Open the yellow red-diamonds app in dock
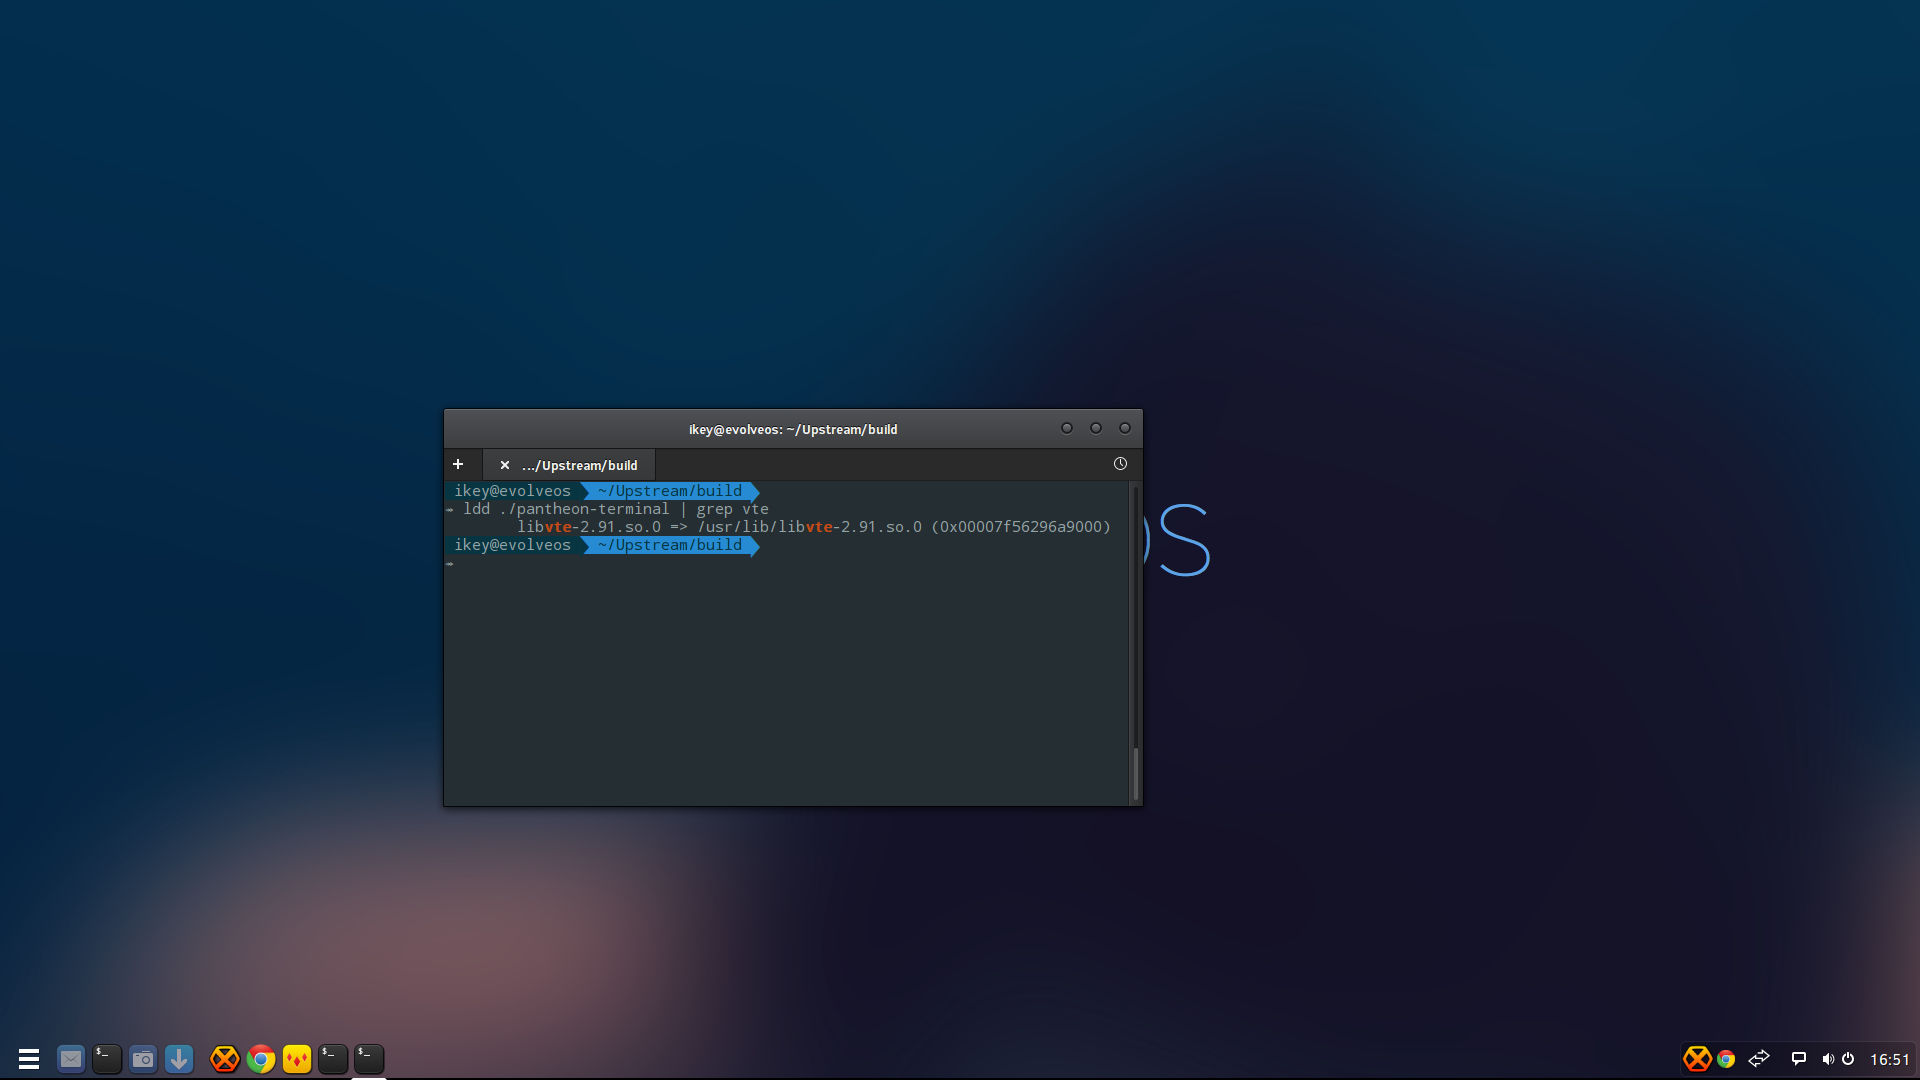This screenshot has height=1080, width=1920. [x=297, y=1059]
